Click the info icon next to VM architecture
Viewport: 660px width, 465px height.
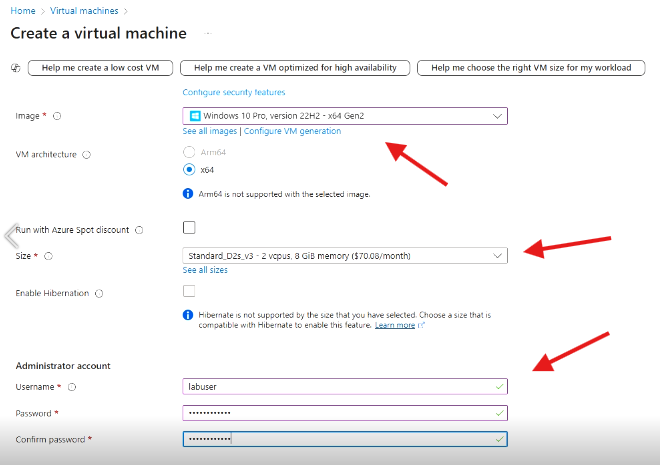[86, 155]
